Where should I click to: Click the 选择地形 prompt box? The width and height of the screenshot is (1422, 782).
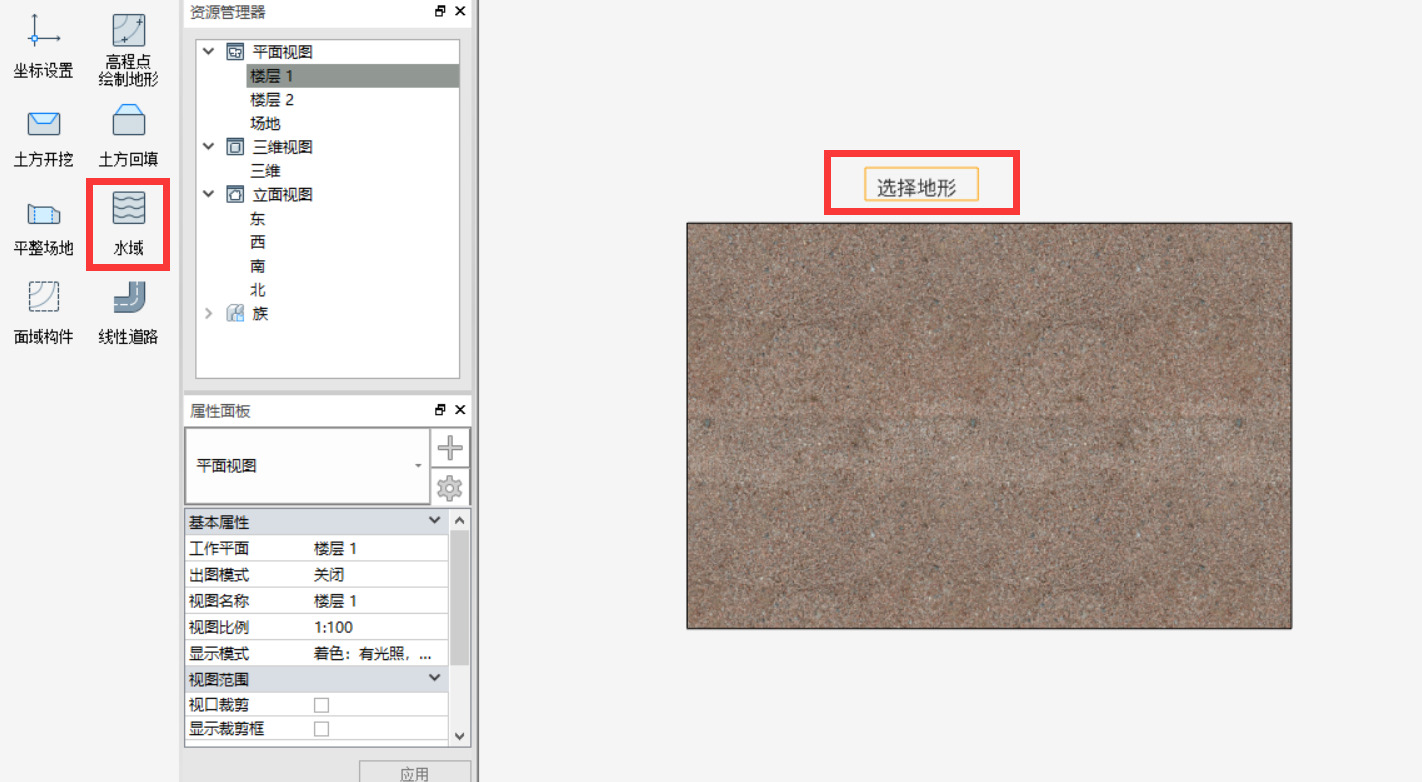pos(921,185)
